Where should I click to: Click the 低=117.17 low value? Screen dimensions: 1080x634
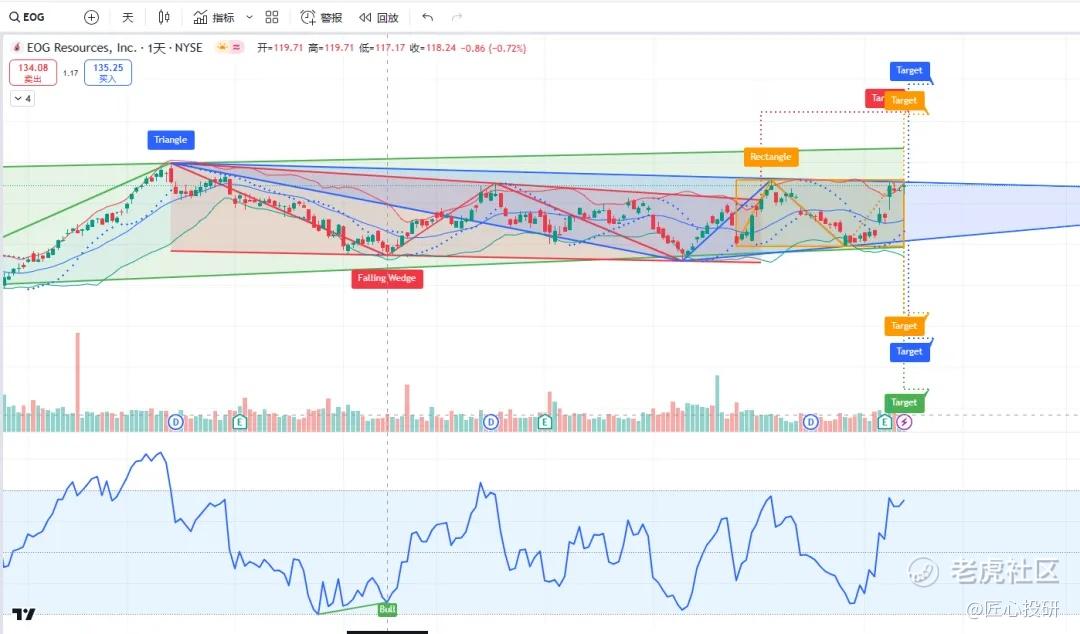pos(382,48)
